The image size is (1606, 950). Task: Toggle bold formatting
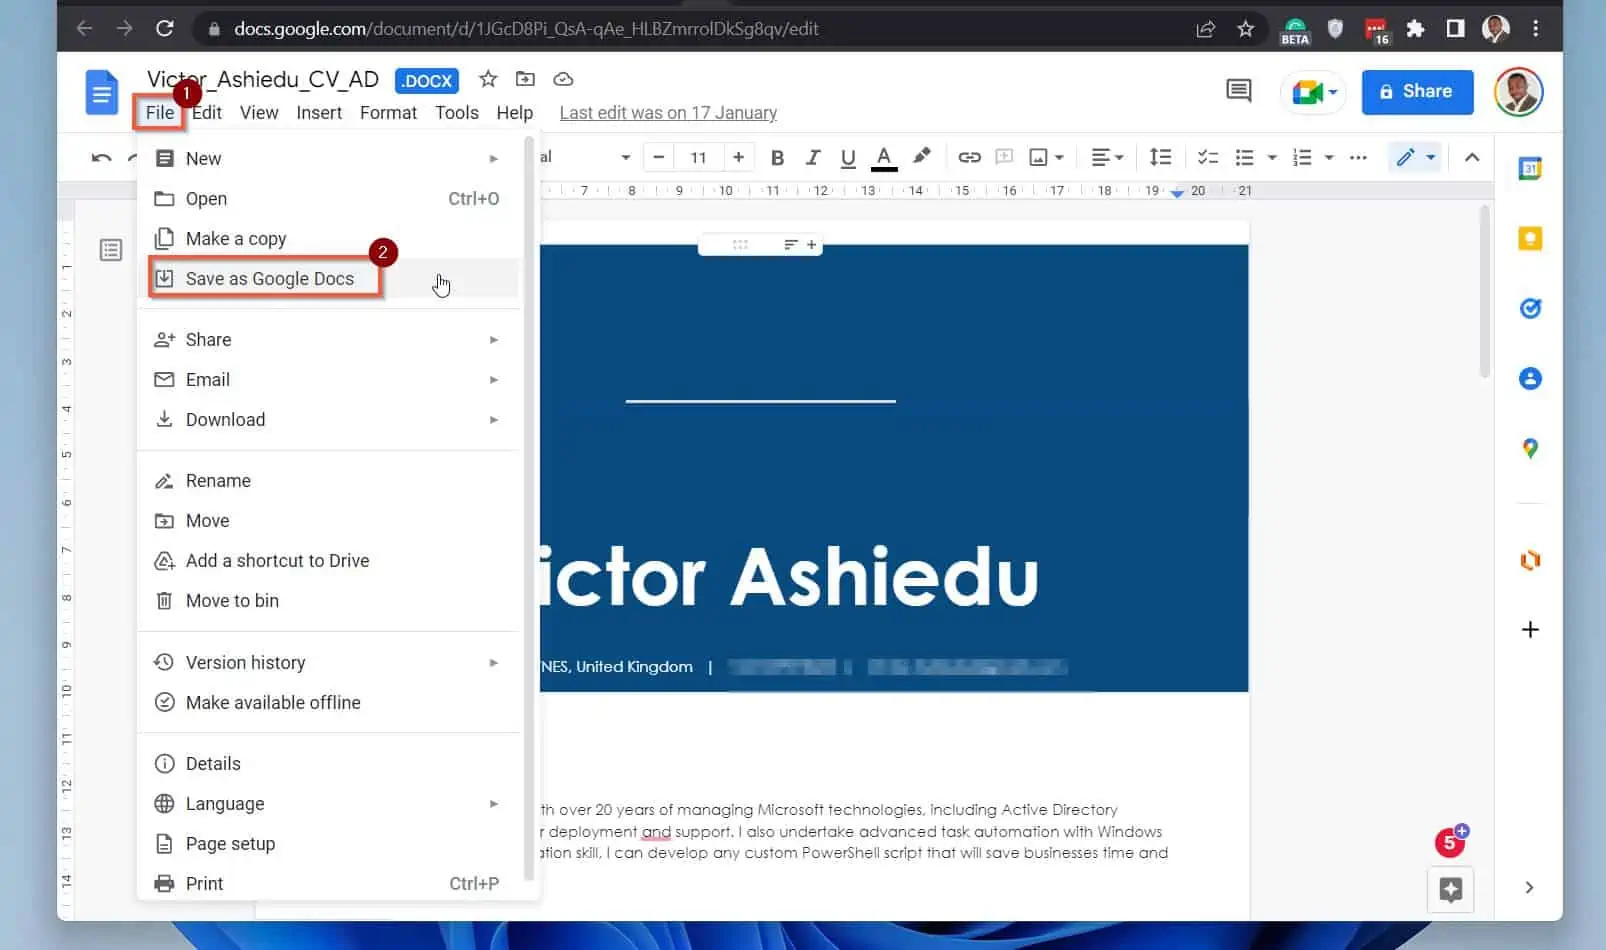[x=777, y=157]
